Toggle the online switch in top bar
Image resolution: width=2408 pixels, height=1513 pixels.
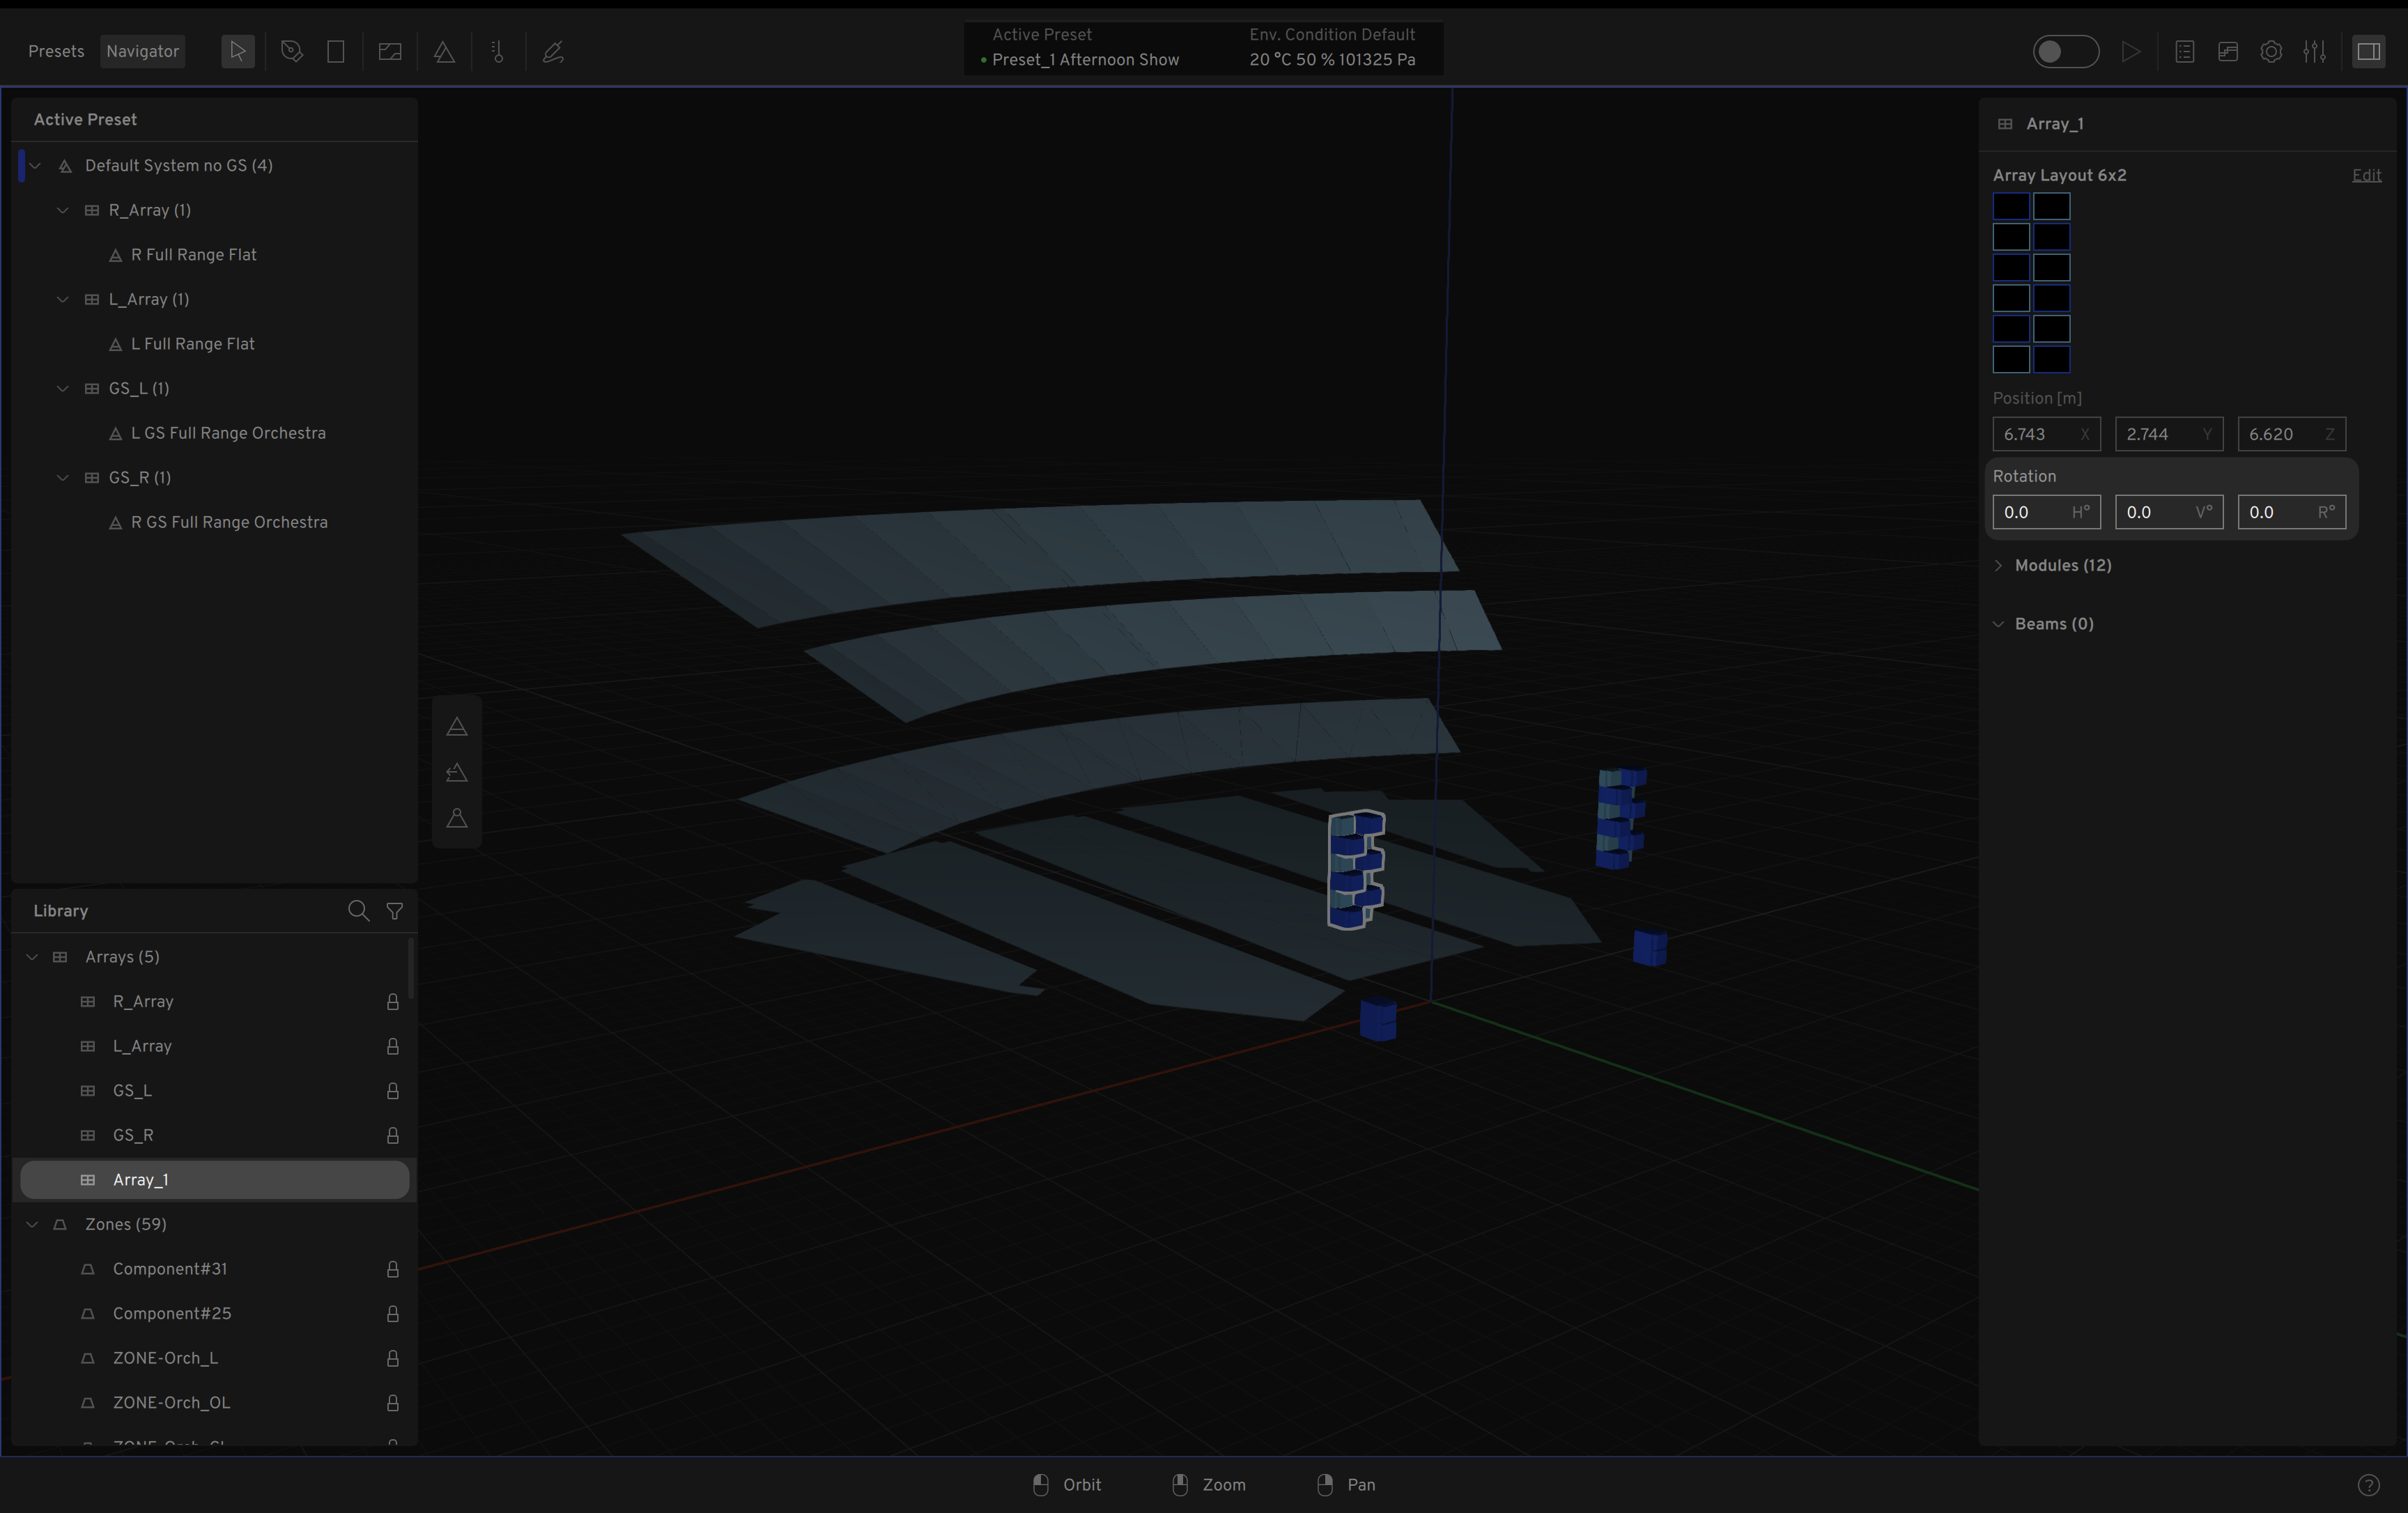tap(2065, 51)
